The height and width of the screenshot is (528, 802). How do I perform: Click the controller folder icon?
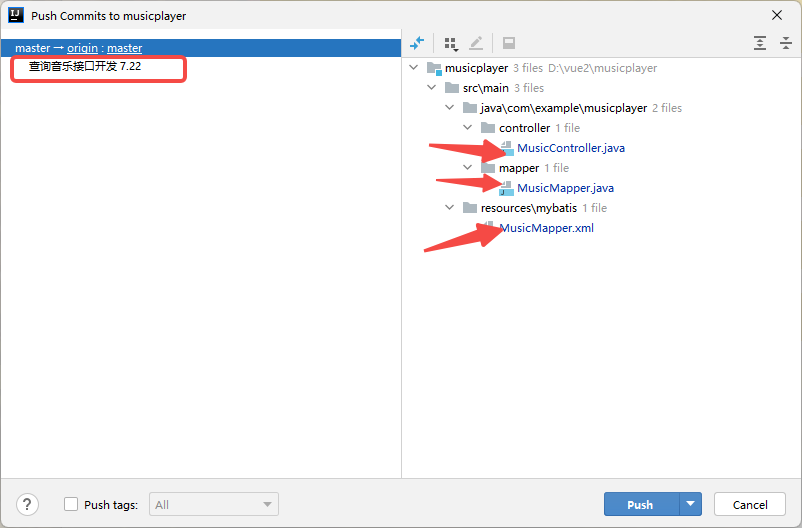point(488,127)
